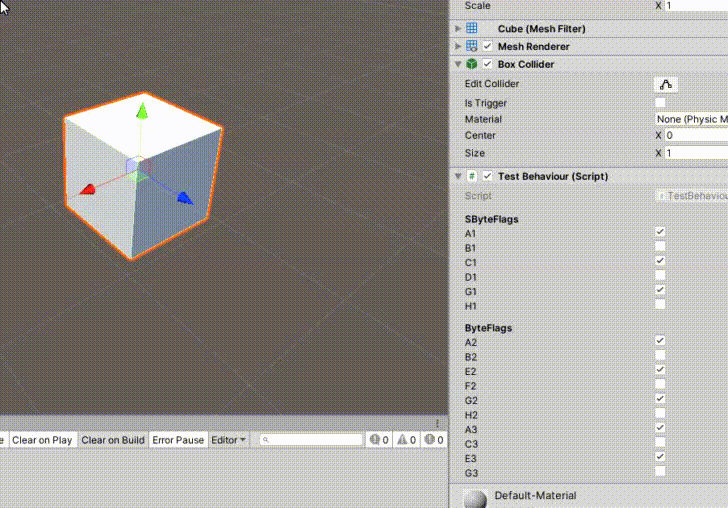Click the ByteFlags header label
728x508 pixels.
[488, 327]
